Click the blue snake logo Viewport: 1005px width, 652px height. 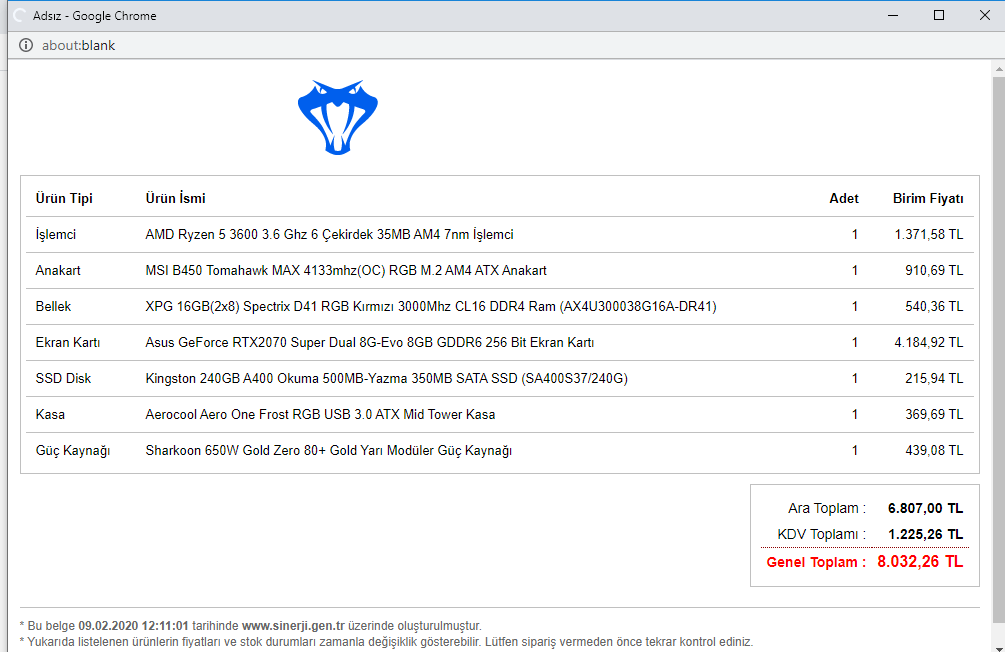click(x=338, y=117)
